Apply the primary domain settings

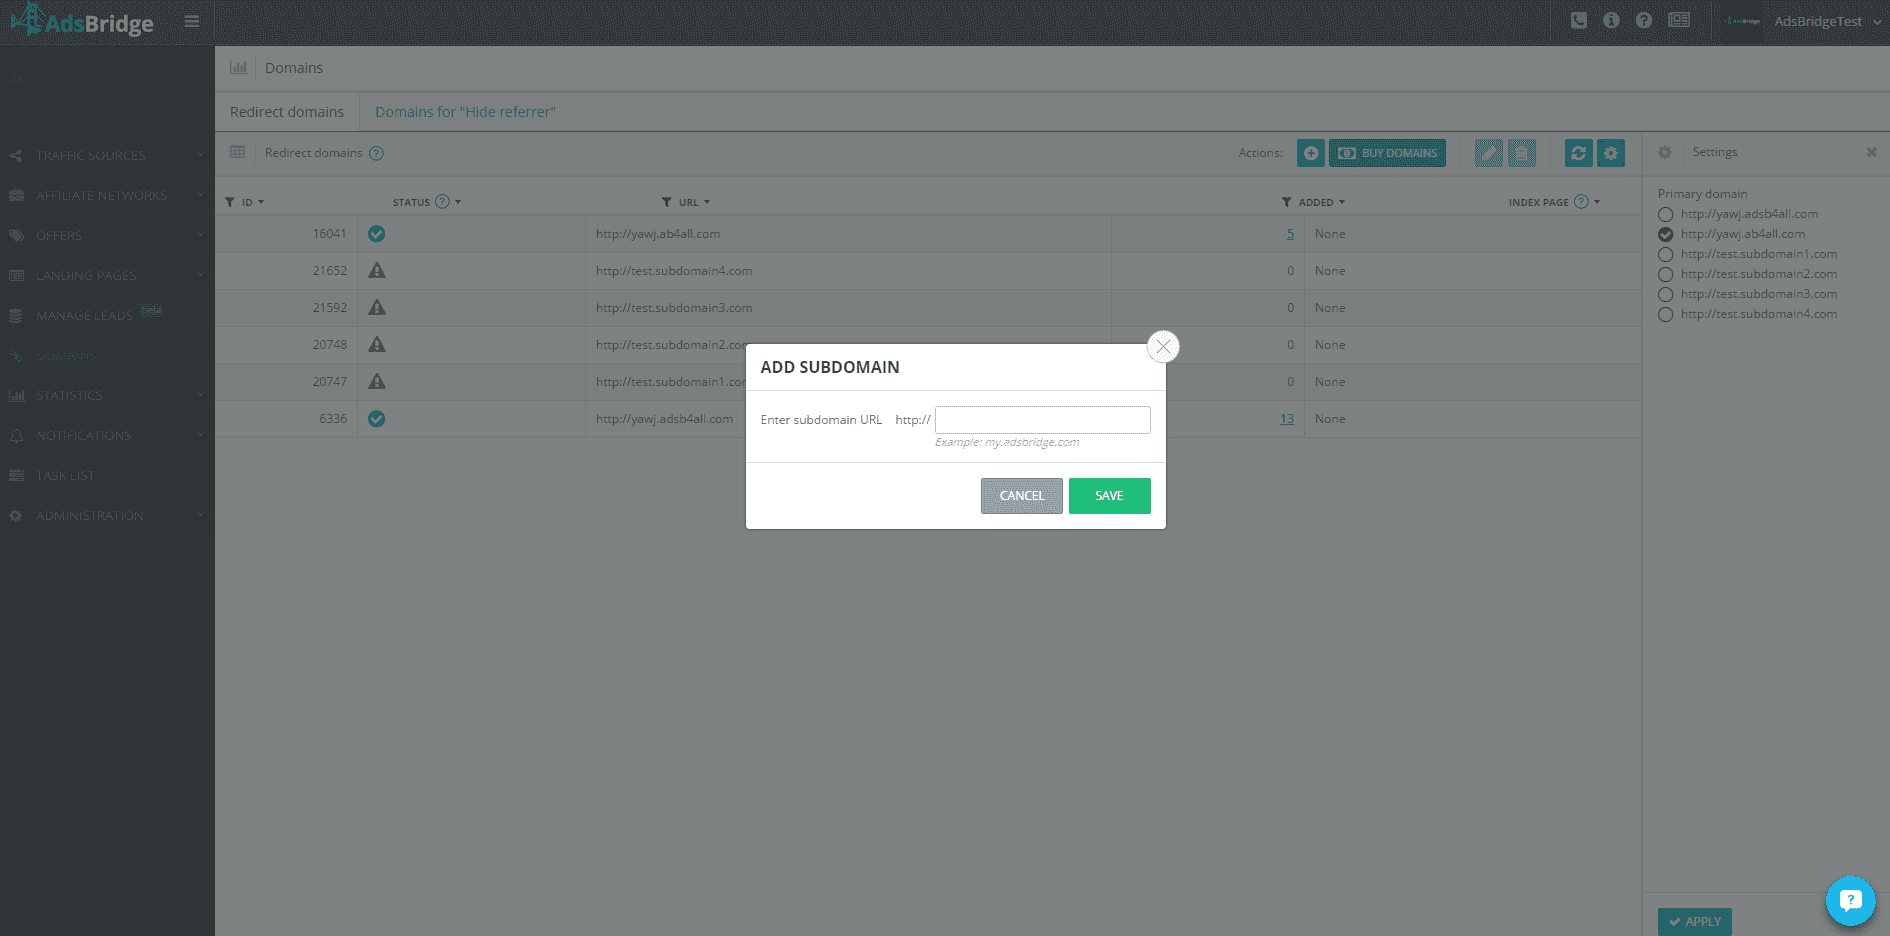click(1695, 921)
